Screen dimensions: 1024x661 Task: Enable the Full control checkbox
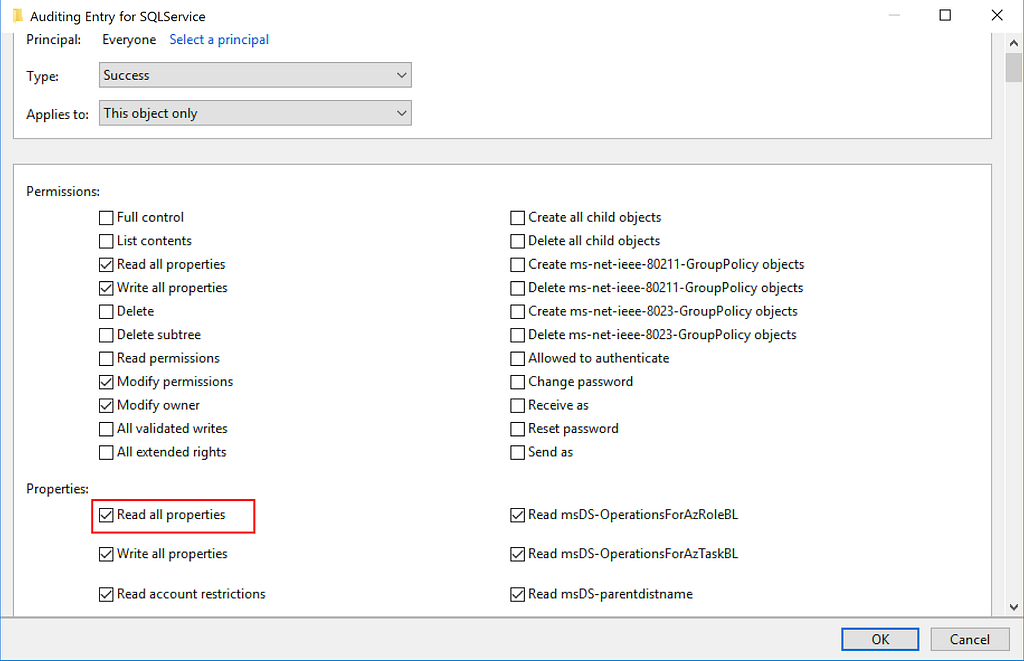coord(106,218)
